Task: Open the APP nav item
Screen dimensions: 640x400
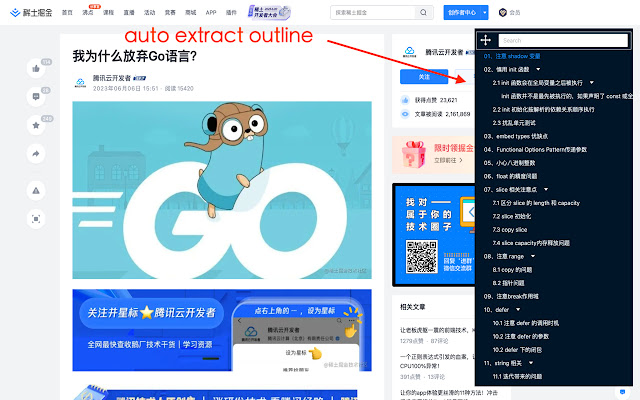Action: coord(211,13)
